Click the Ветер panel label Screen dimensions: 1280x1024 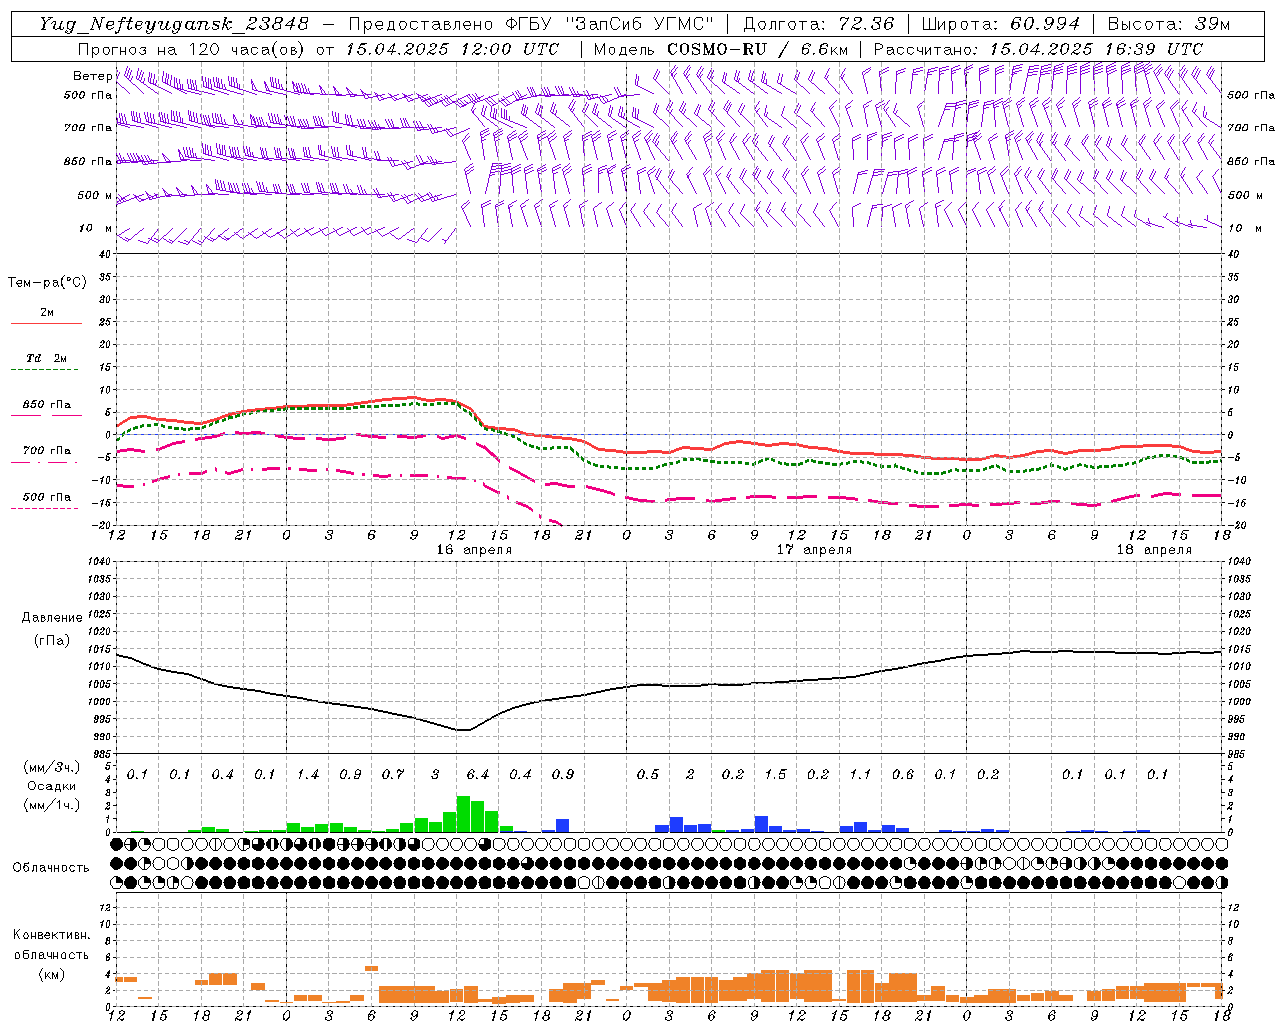pos(92,76)
